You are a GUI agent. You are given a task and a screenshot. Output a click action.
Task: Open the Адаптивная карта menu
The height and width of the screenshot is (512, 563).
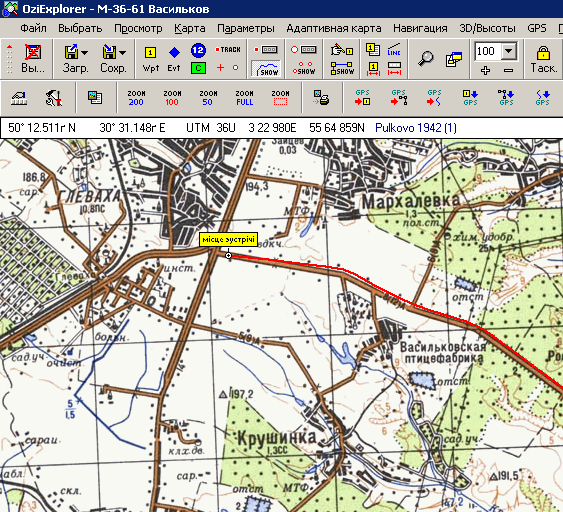point(334,28)
